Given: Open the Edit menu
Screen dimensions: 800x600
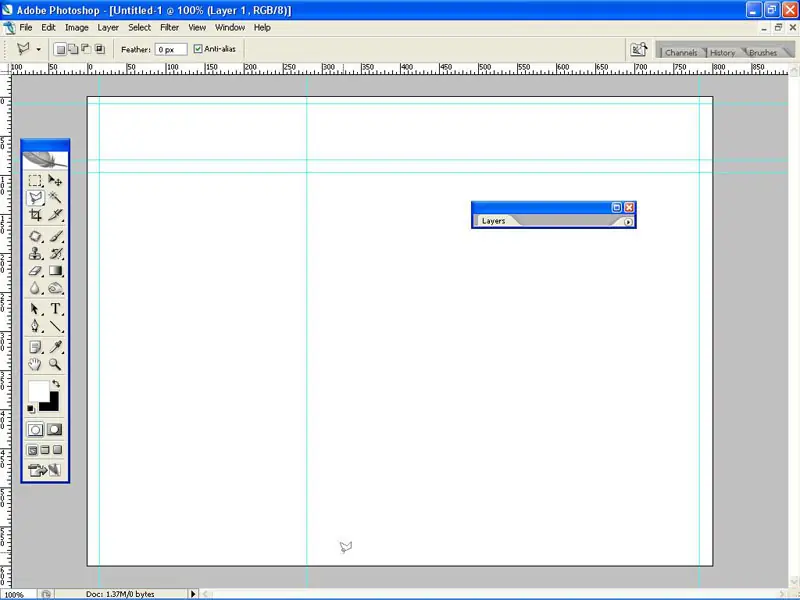Looking at the screenshot, I should (48, 28).
